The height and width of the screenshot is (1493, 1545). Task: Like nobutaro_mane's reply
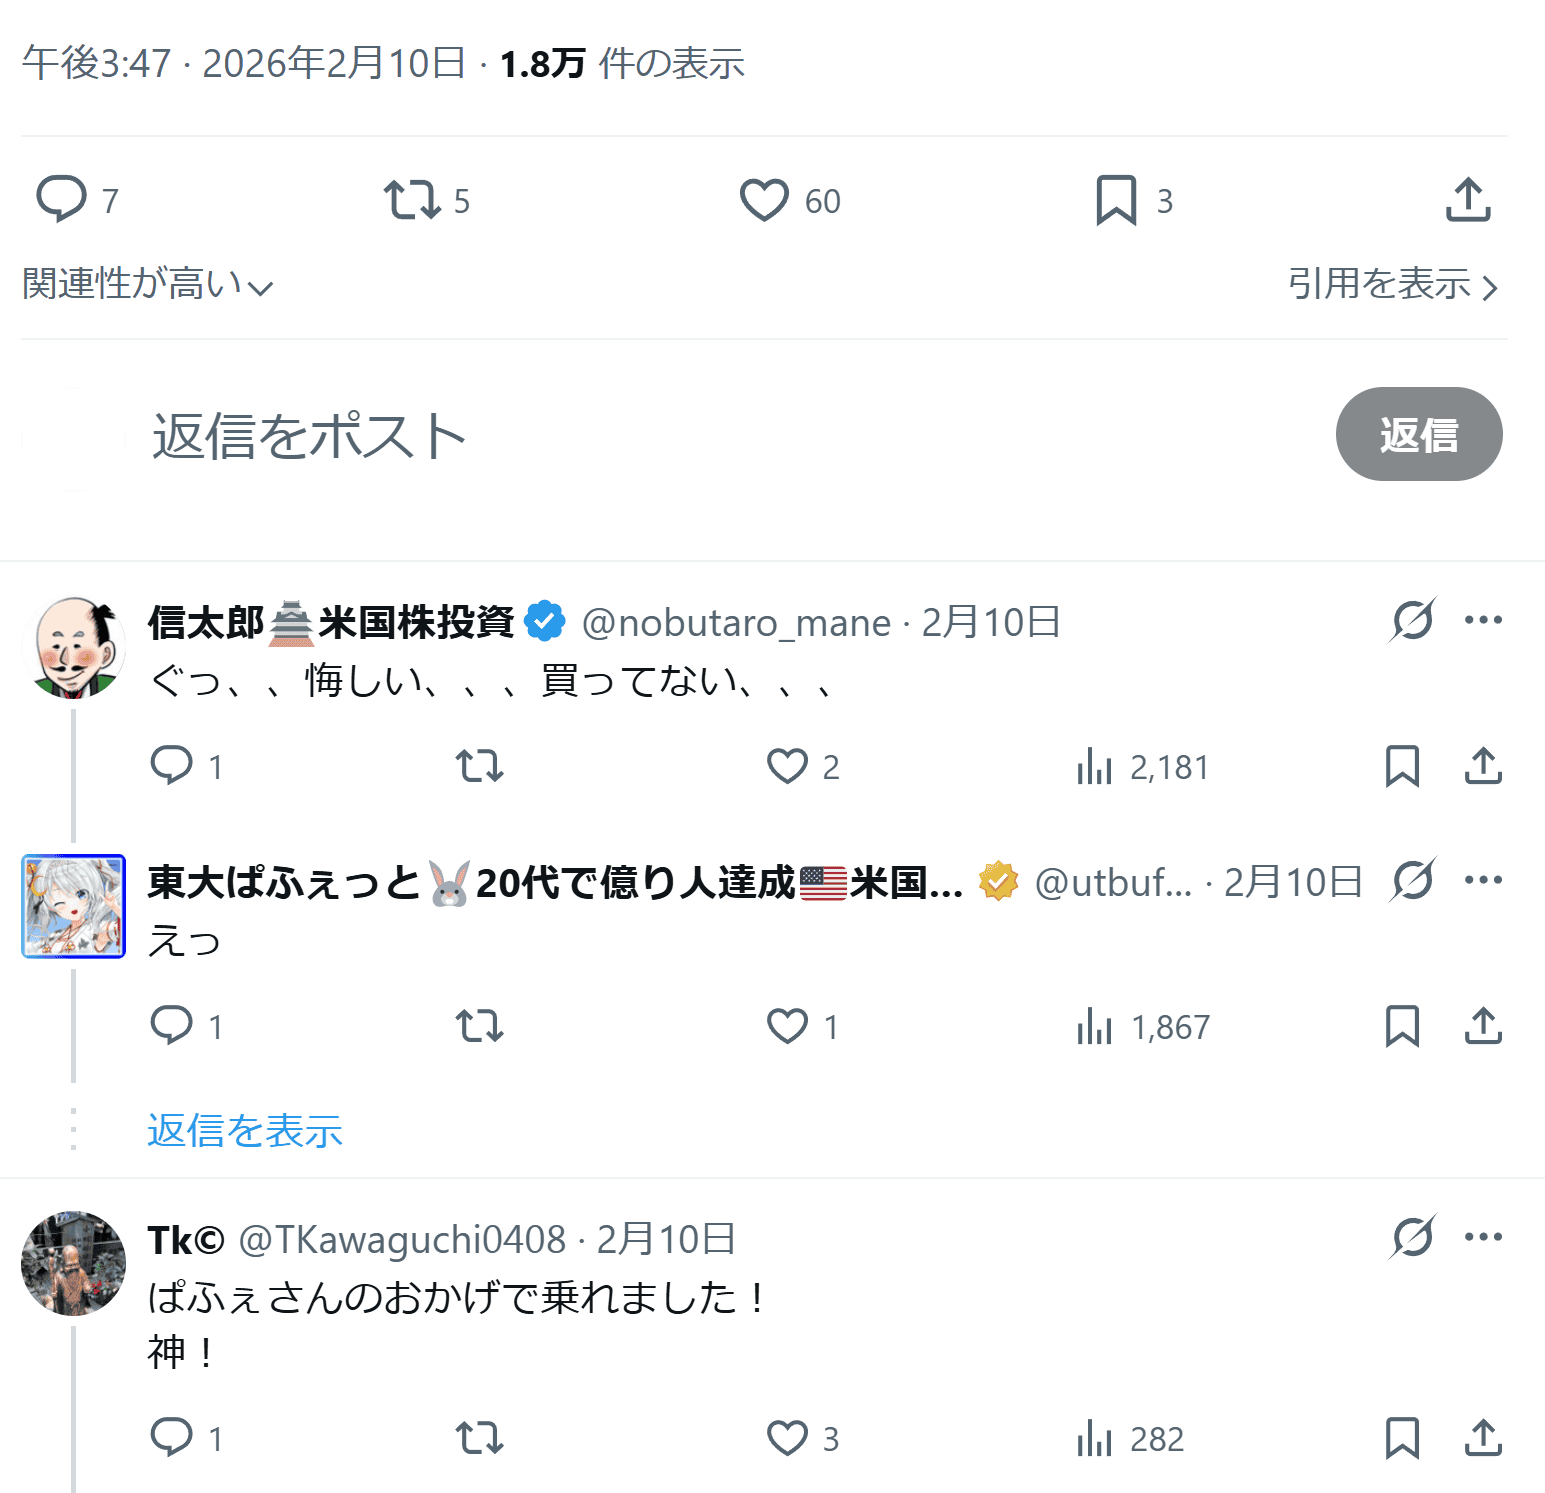[787, 767]
